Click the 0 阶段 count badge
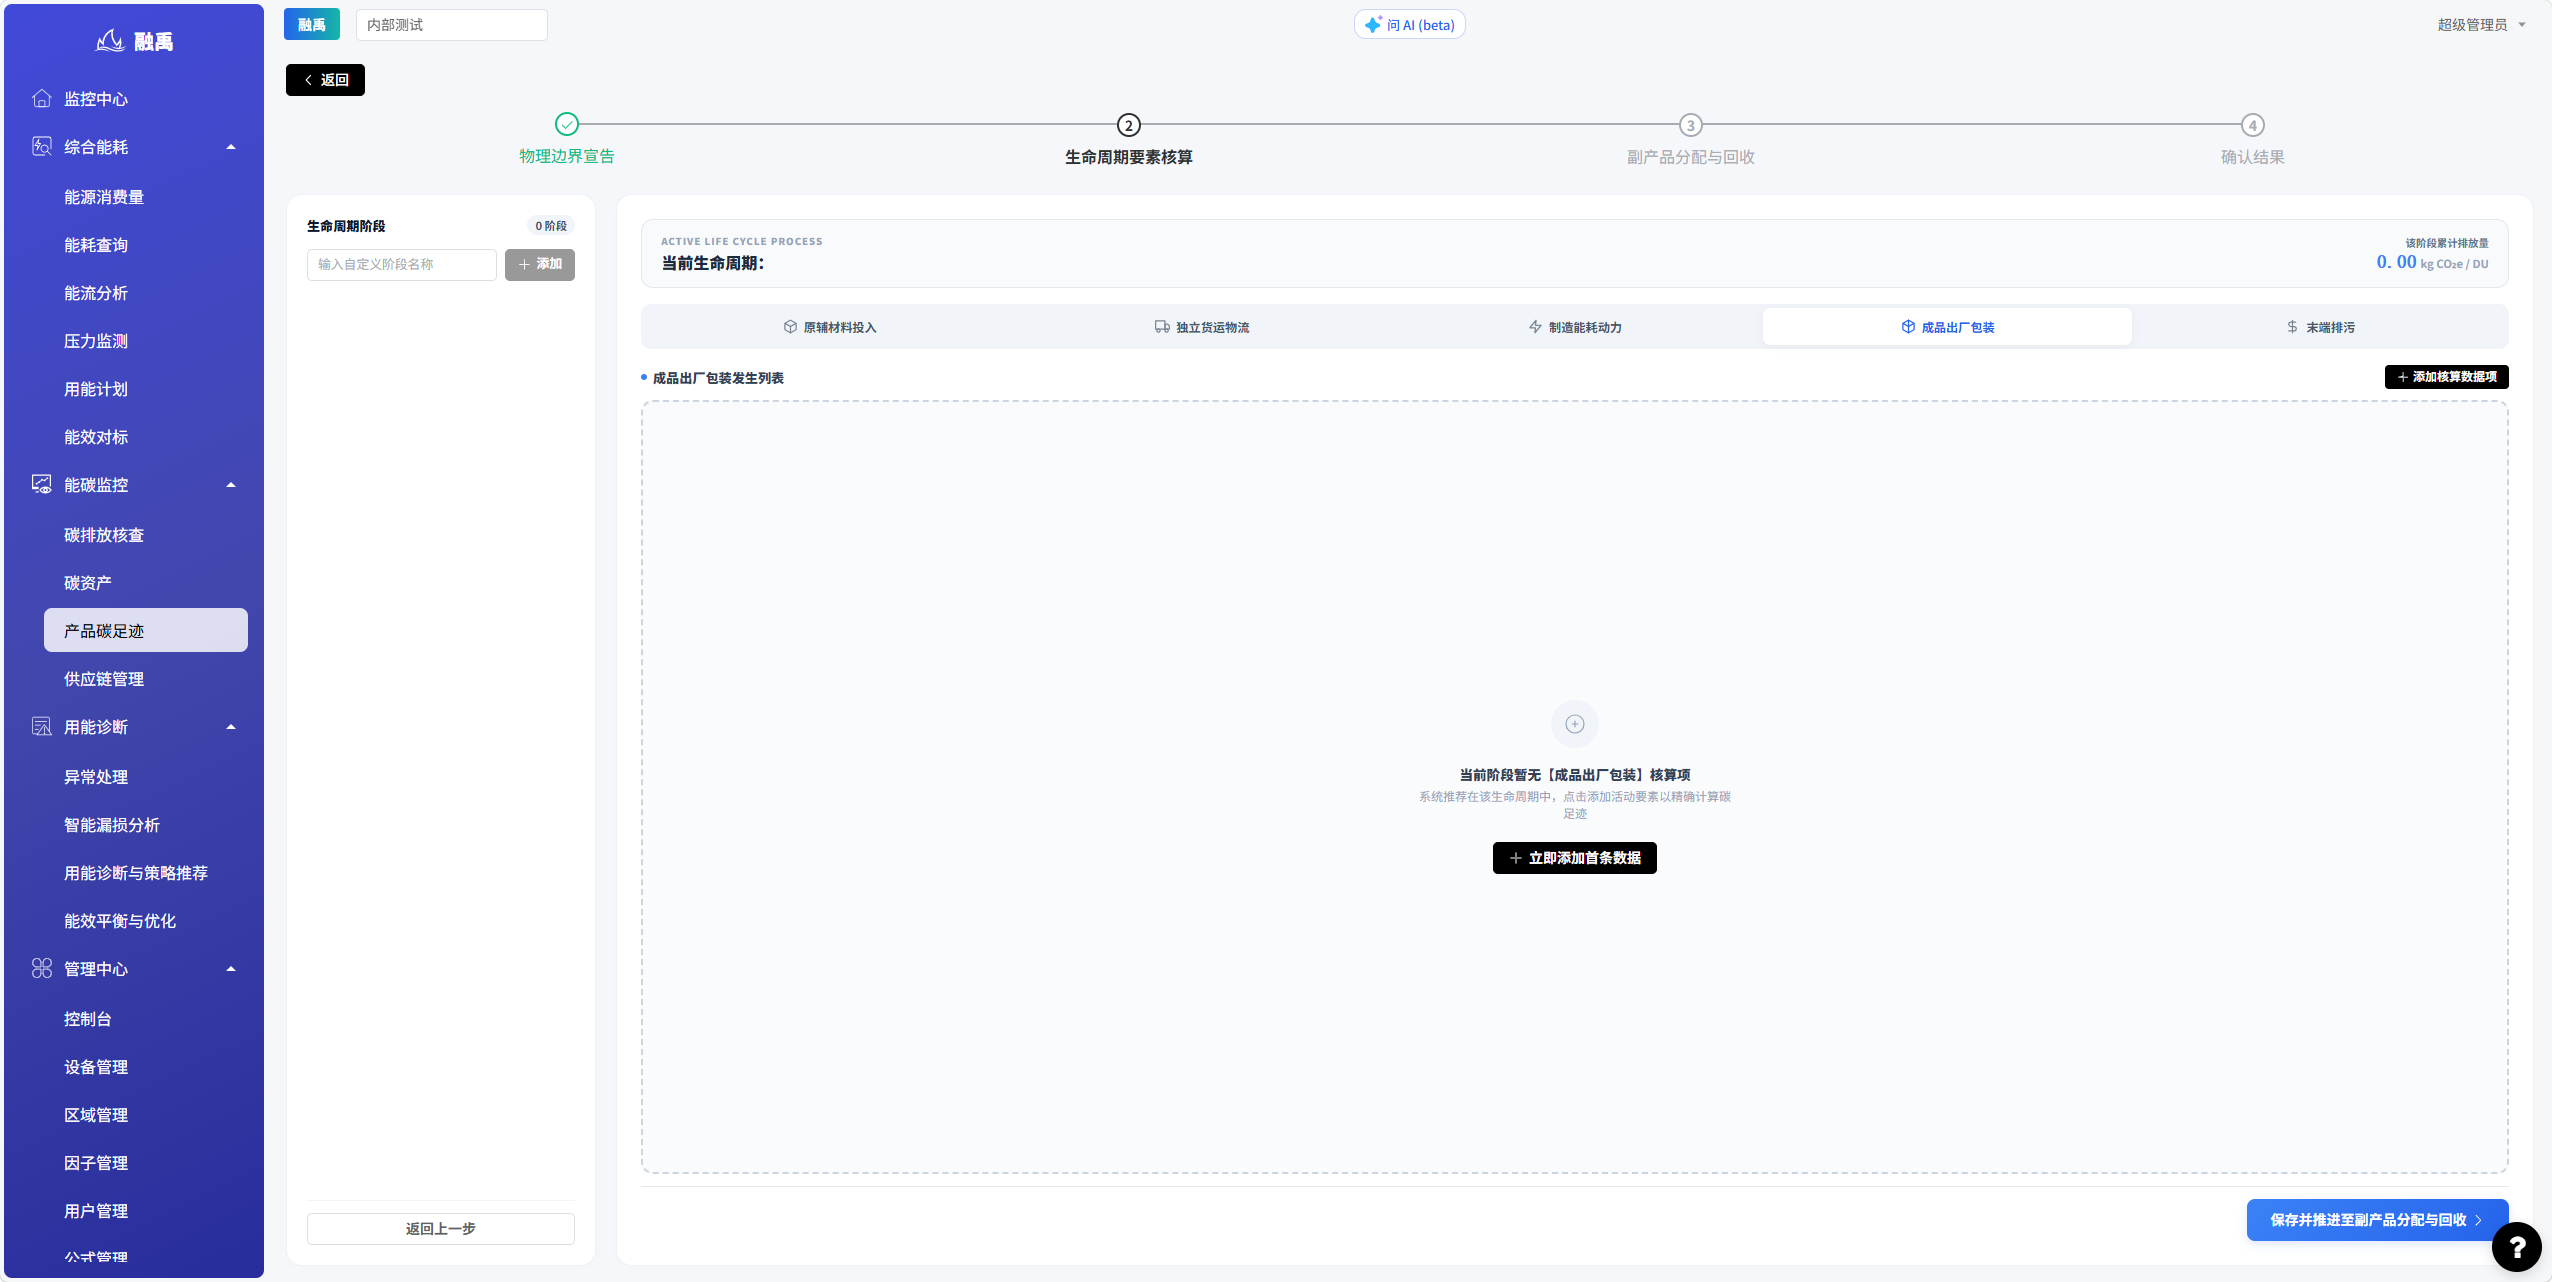 [x=551, y=226]
